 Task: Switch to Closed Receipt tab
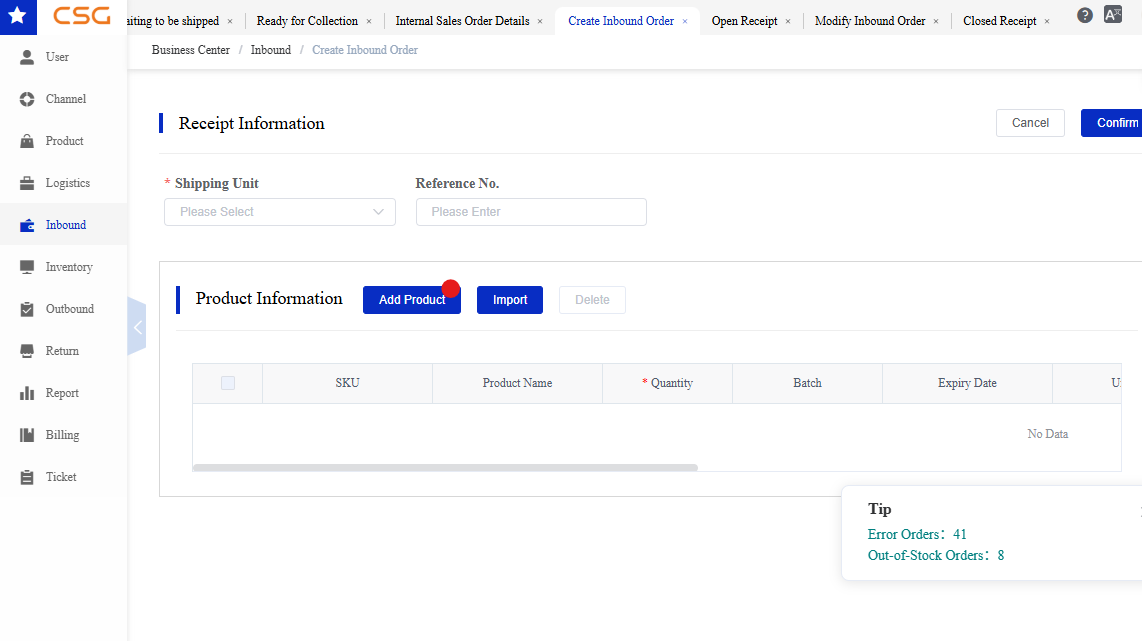999,21
